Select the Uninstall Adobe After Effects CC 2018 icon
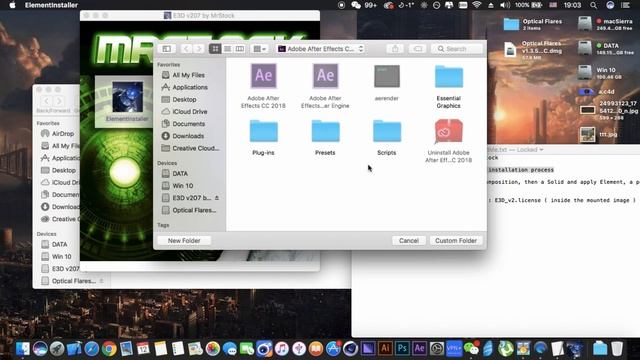 (x=449, y=131)
